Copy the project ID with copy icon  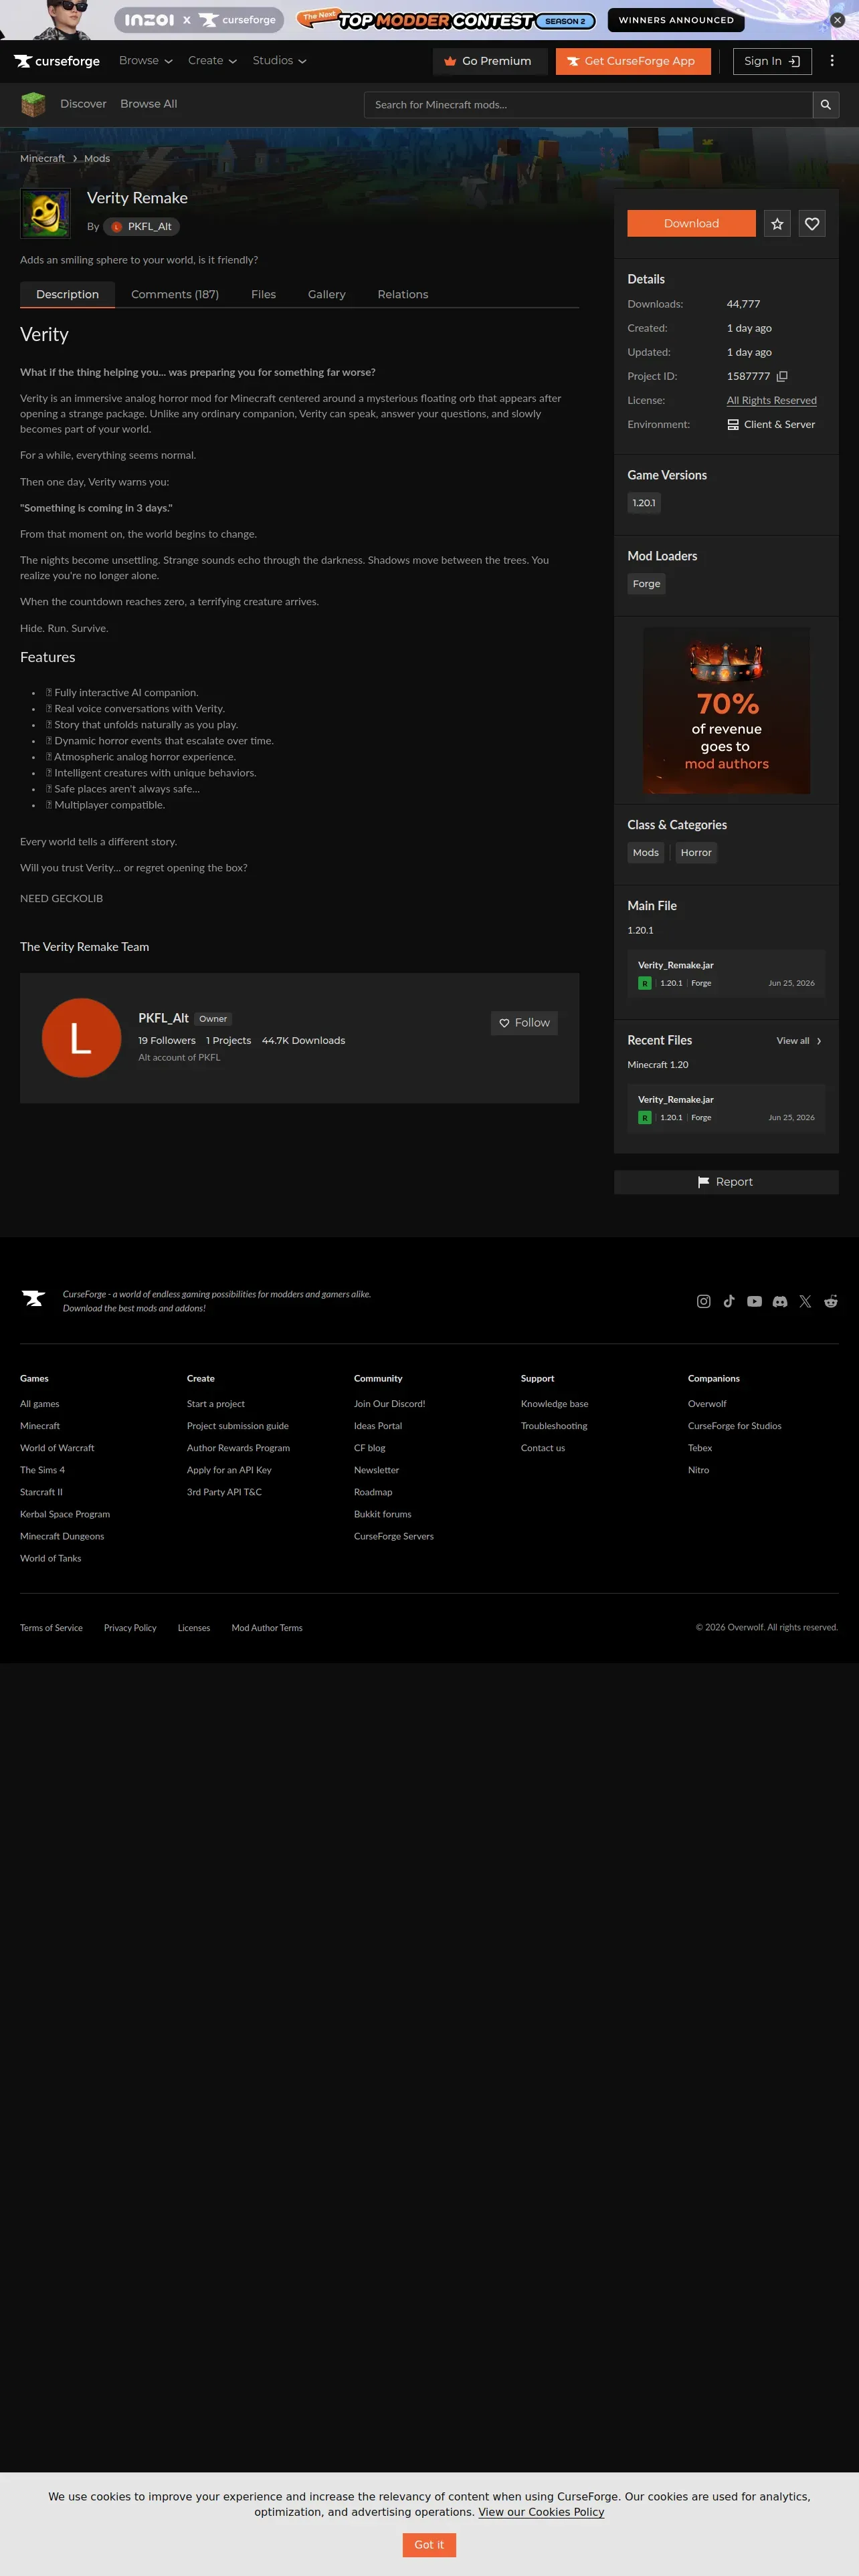pyautogui.click(x=782, y=377)
